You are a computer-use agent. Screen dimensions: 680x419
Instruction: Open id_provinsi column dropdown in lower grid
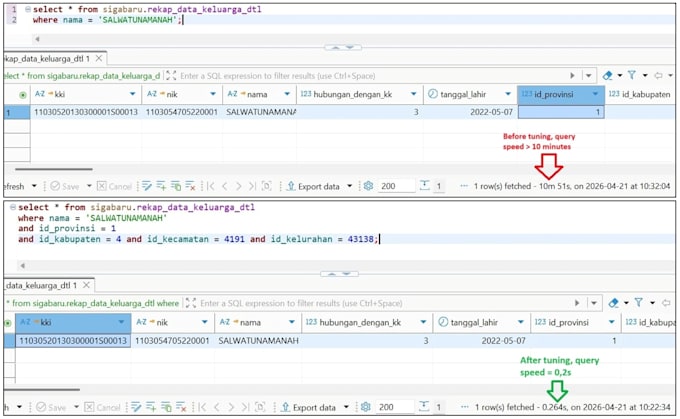(x=611, y=322)
